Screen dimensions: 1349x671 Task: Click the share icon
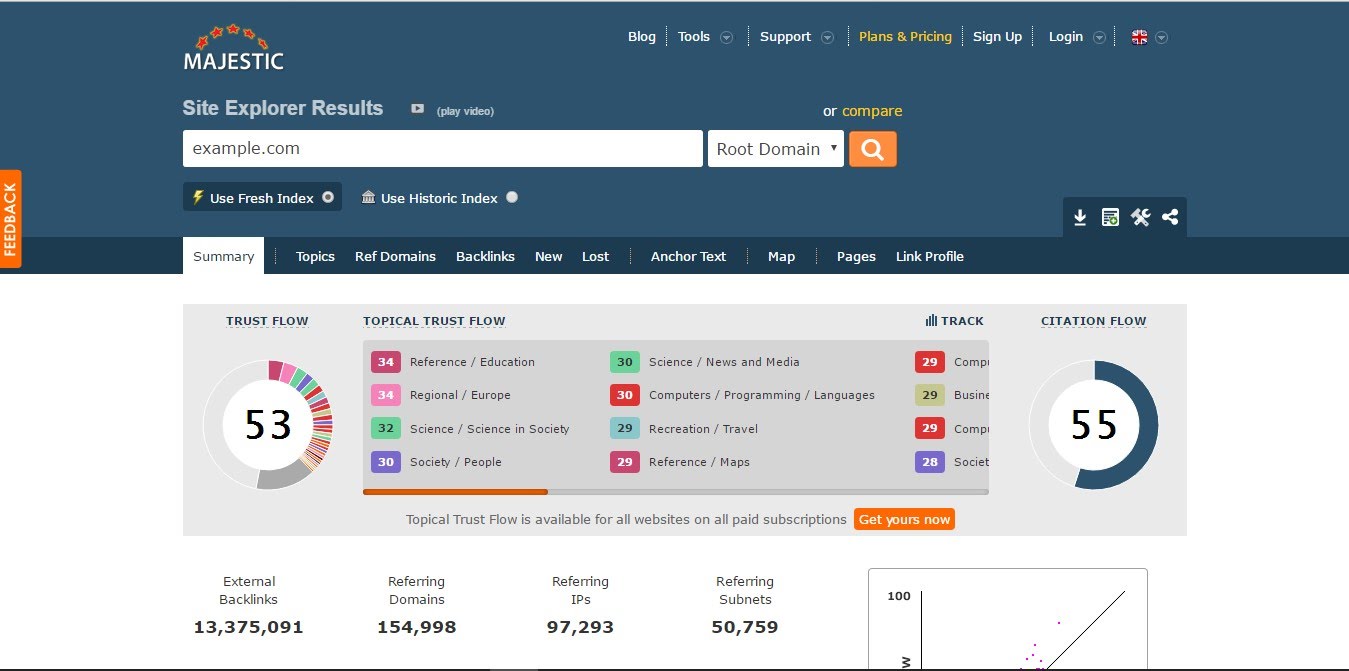click(x=1170, y=216)
